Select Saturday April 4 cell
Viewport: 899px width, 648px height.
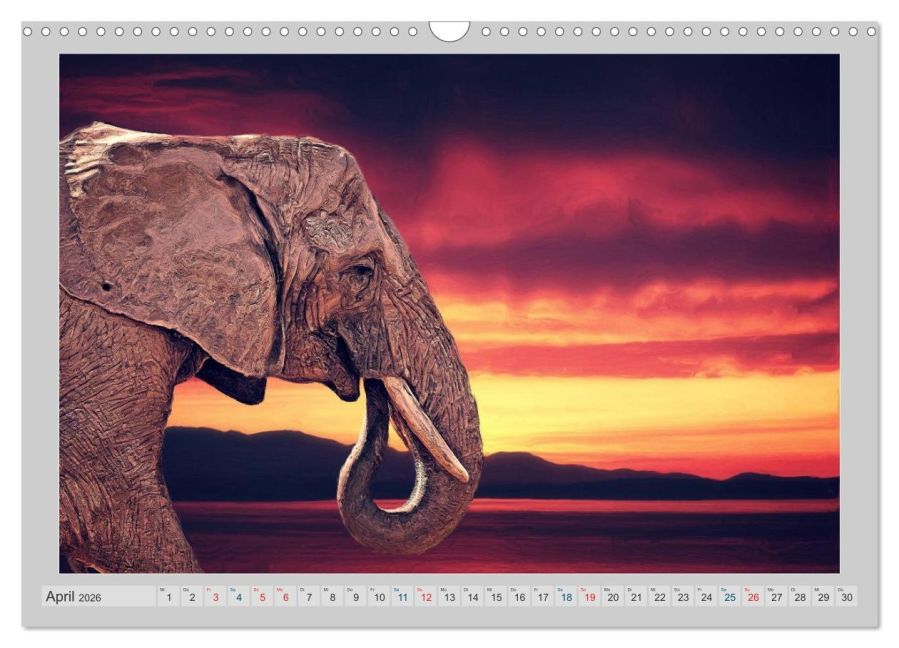pyautogui.click(x=239, y=596)
